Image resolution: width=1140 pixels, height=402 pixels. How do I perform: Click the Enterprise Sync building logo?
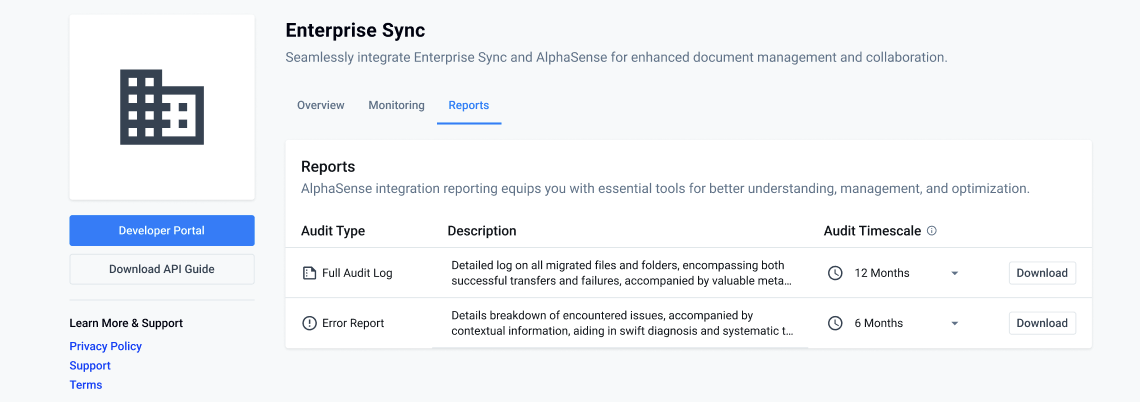[162, 108]
